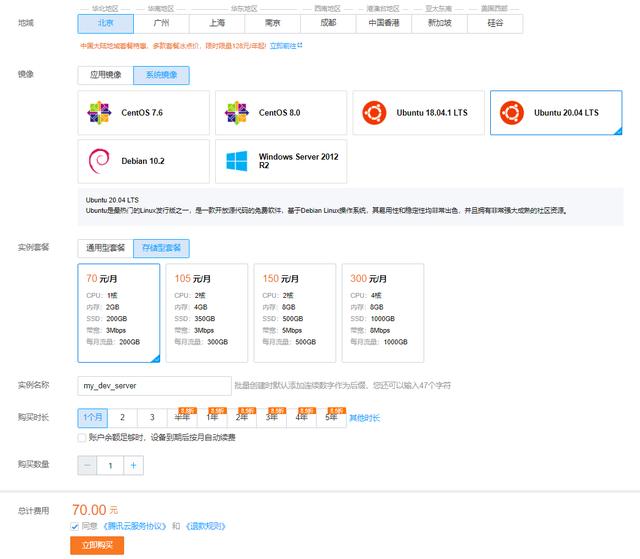Select the 2 months duration option
The image size is (640, 559).
122,417
